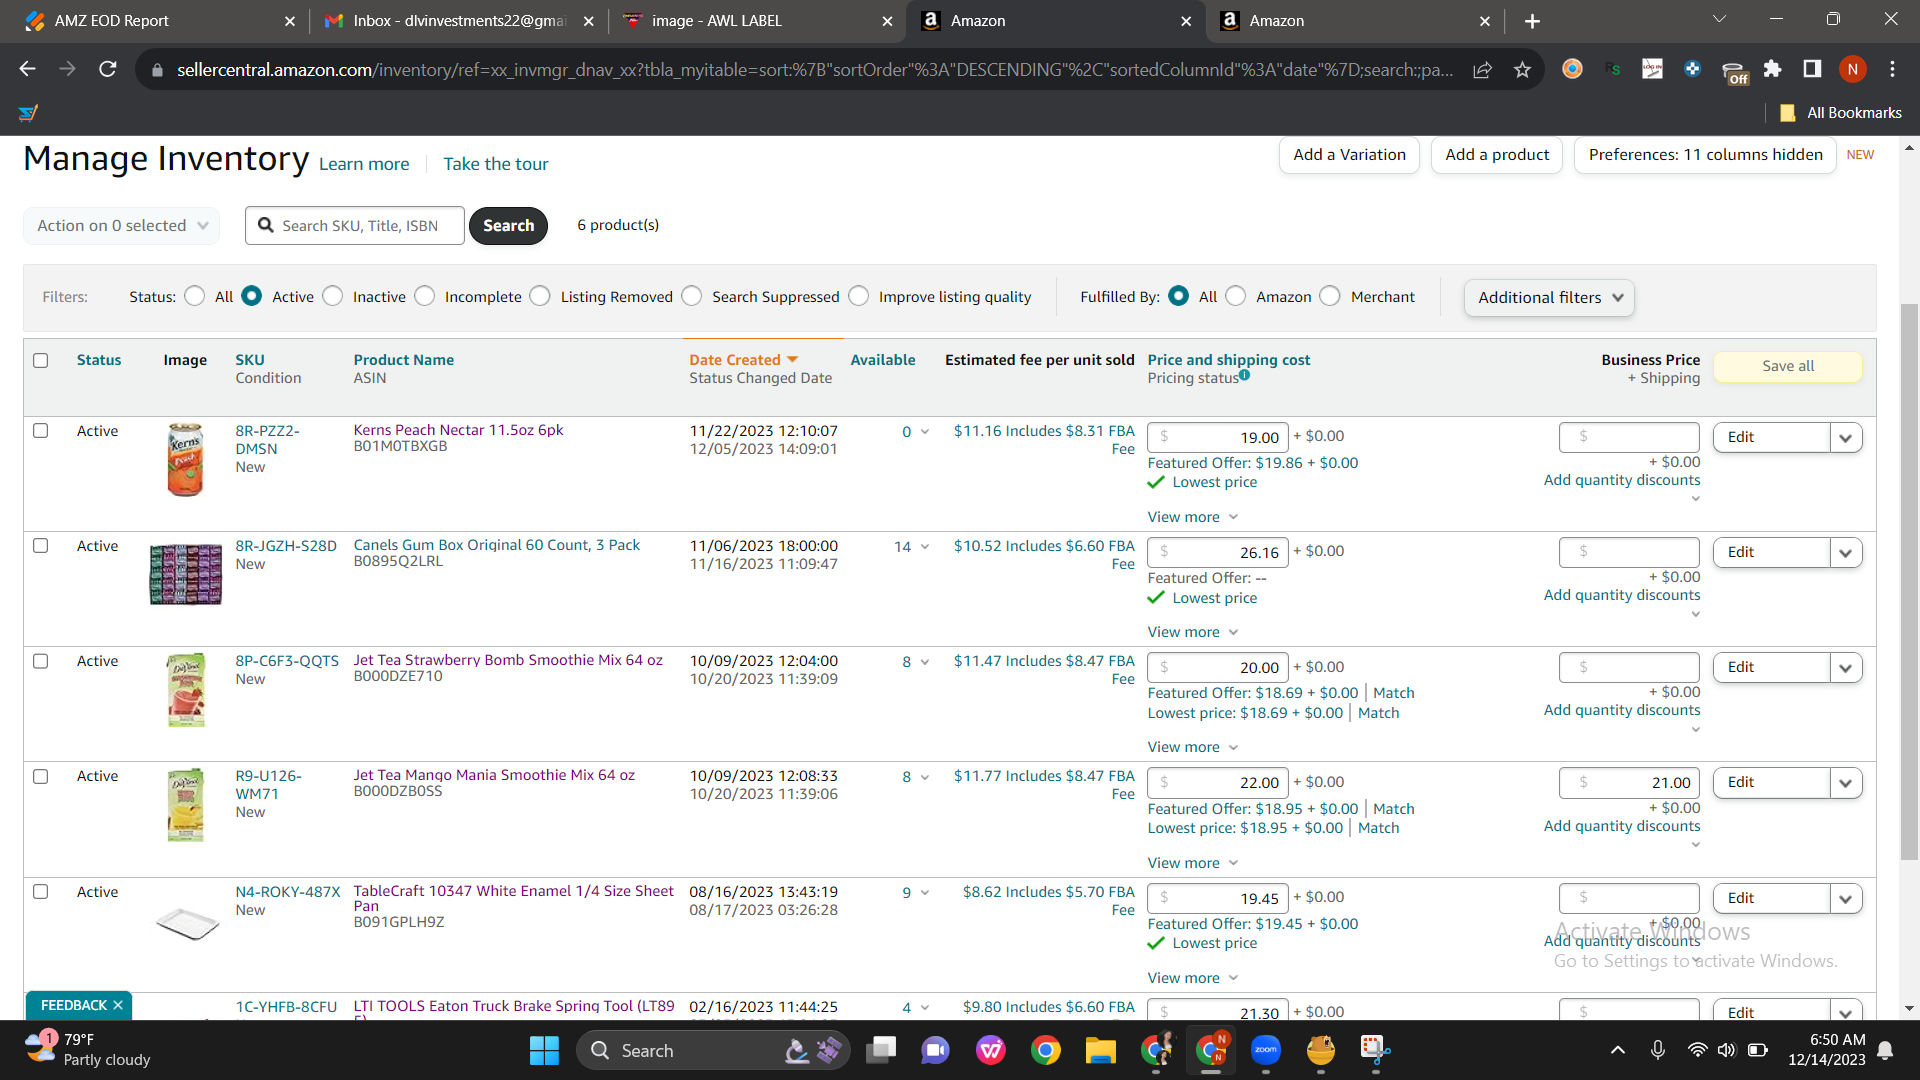Click the volume icon in the system tray

pos(1726,1050)
